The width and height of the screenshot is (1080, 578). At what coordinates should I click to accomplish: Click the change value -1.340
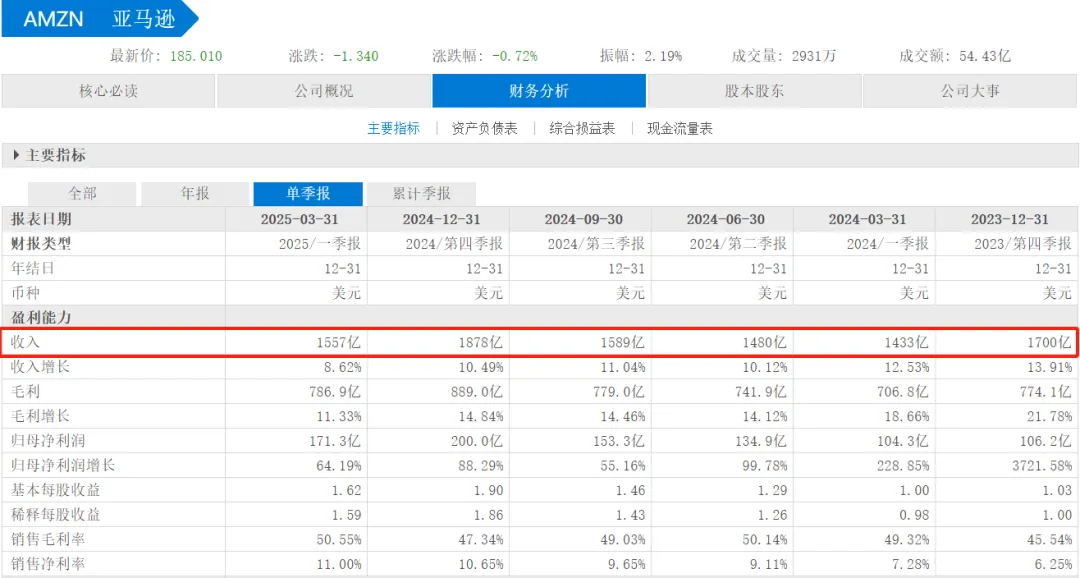tap(355, 56)
